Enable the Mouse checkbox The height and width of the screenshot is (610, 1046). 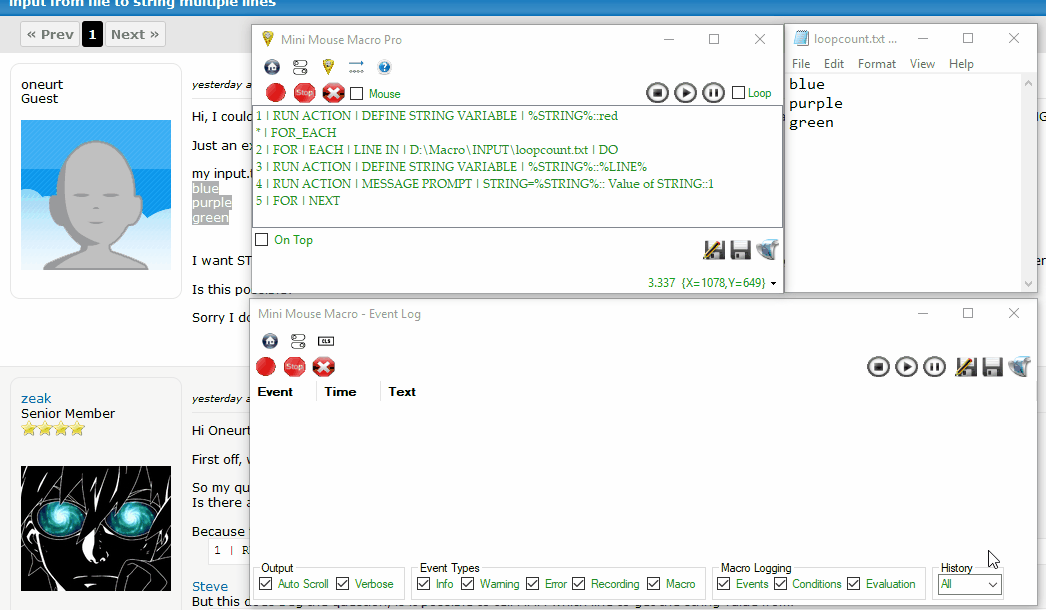point(357,93)
